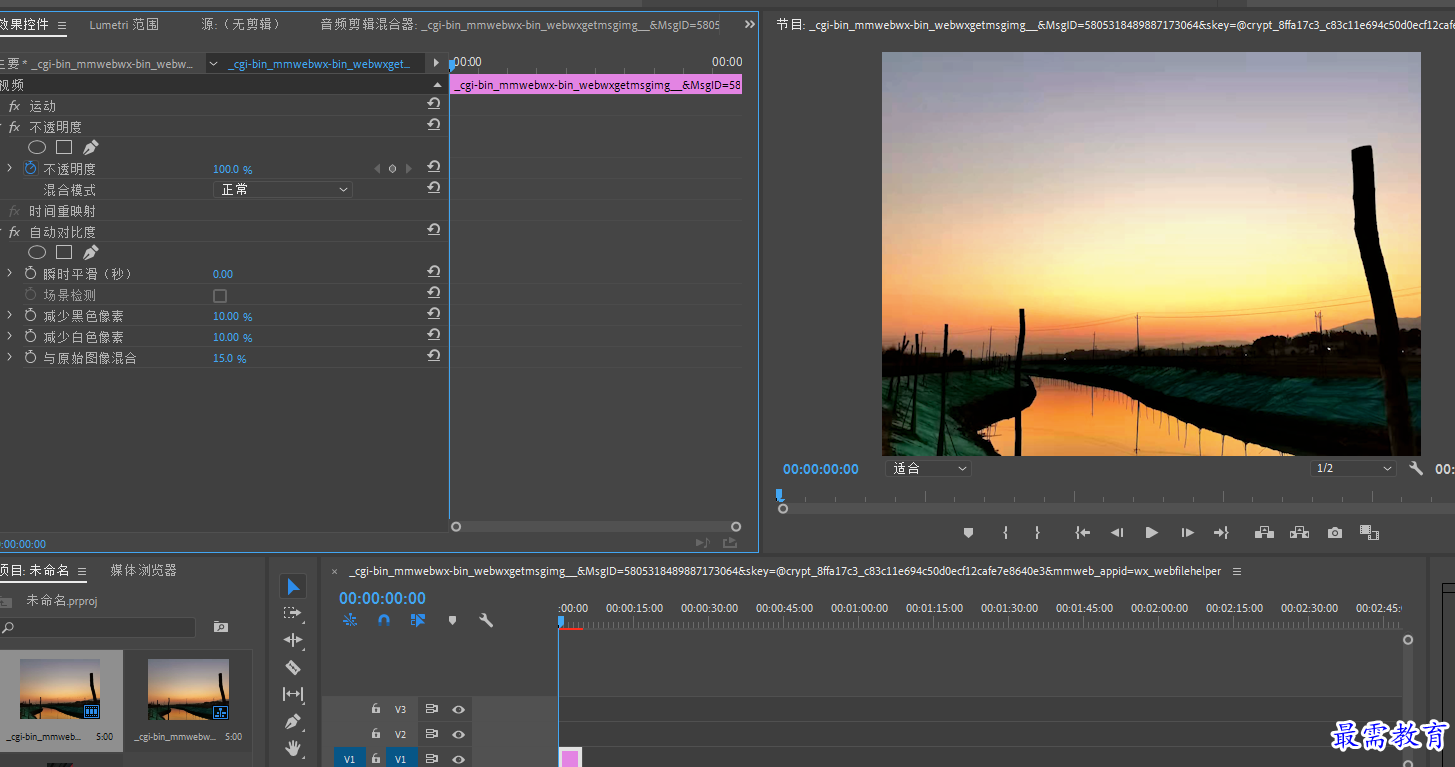Click Lift button in Program Monitor
Screen dimensions: 1455x767
(x=1264, y=533)
